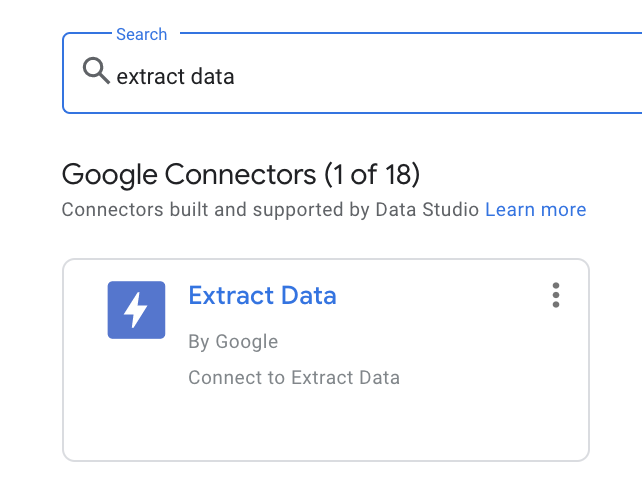Open the "Learn more" link
The width and height of the screenshot is (642, 488).
click(x=536, y=210)
